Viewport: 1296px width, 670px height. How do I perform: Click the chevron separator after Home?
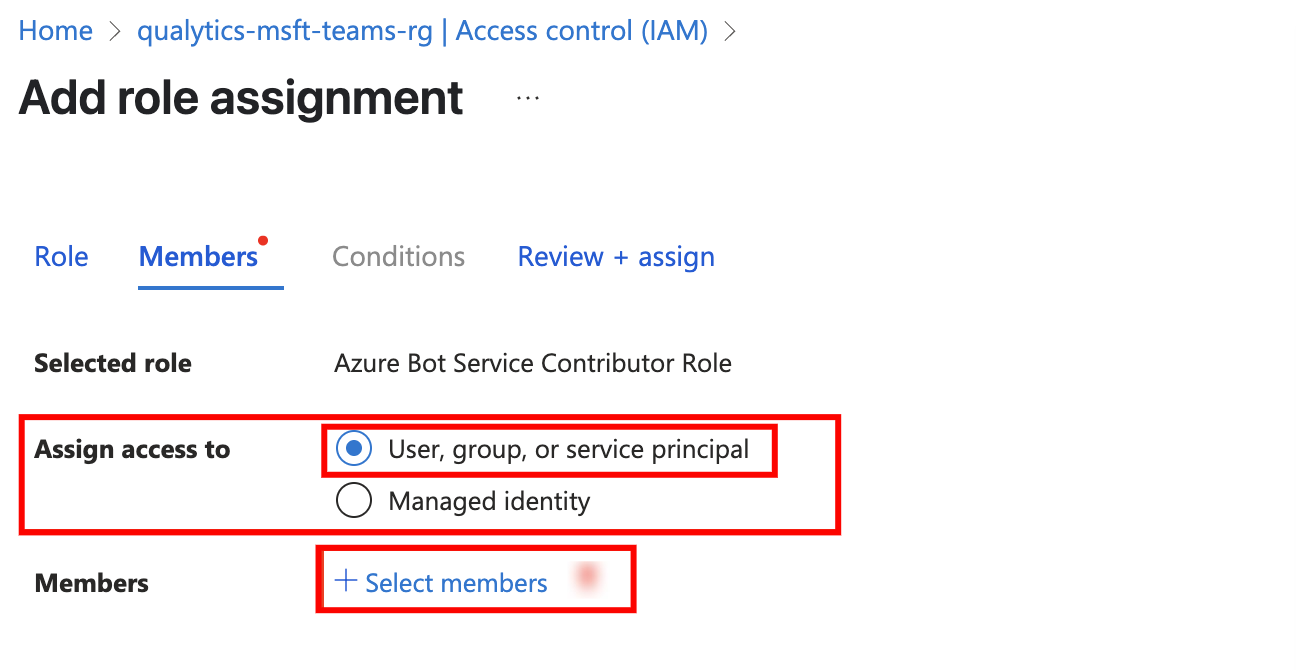(113, 31)
